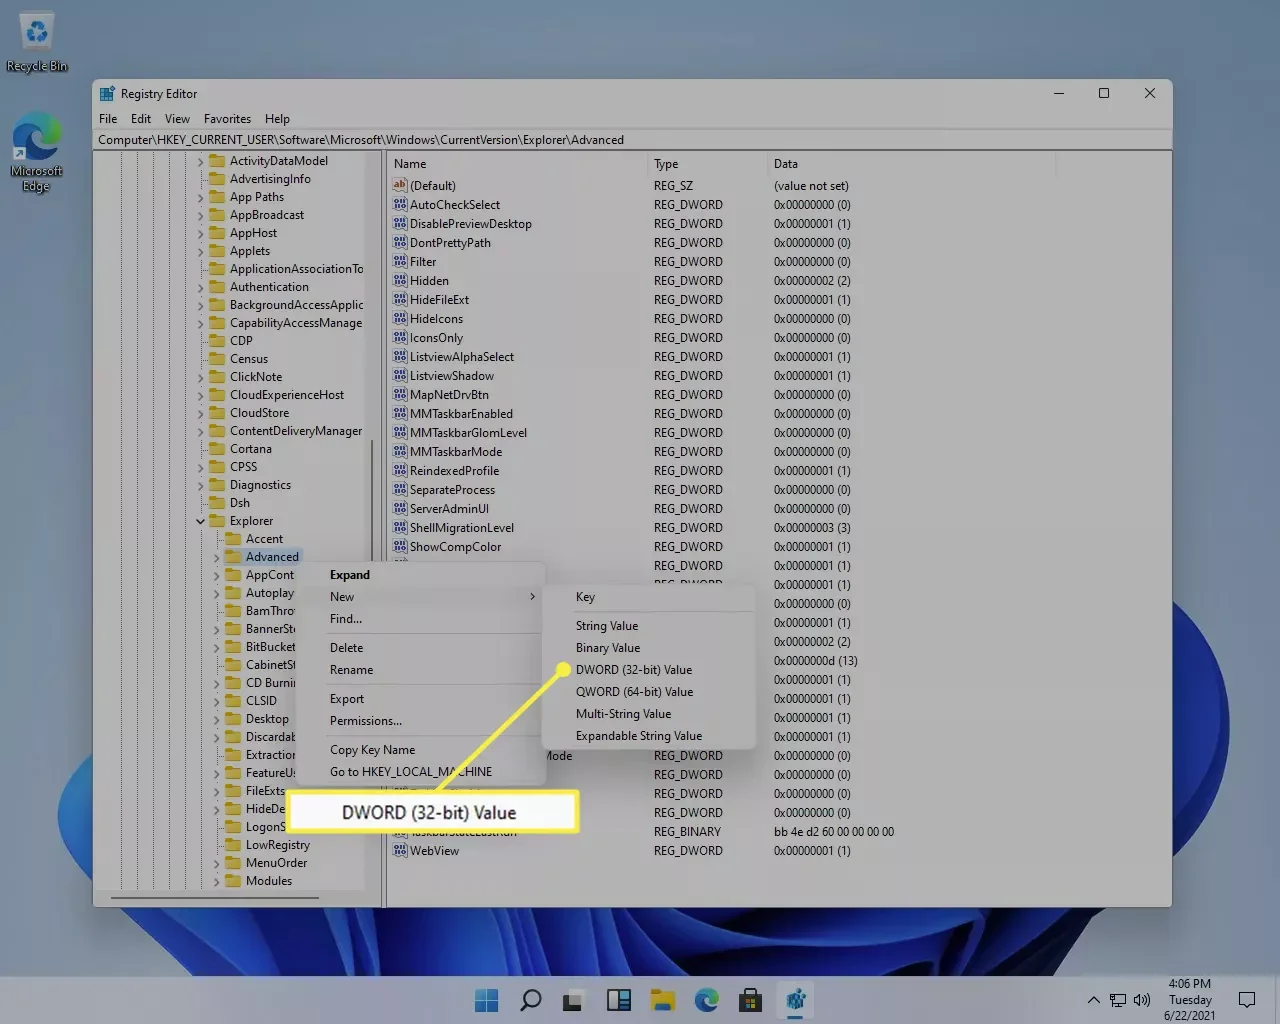Collapse the Explorer tree node
This screenshot has width=1280, height=1024.
201,521
